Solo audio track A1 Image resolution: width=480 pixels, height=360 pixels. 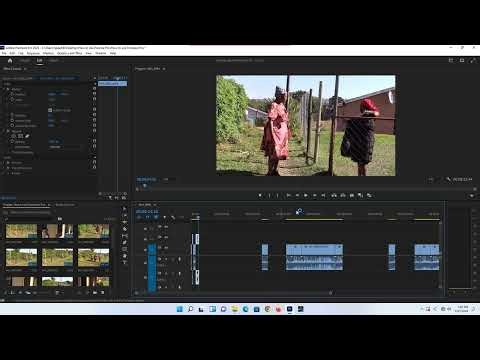tap(173, 259)
